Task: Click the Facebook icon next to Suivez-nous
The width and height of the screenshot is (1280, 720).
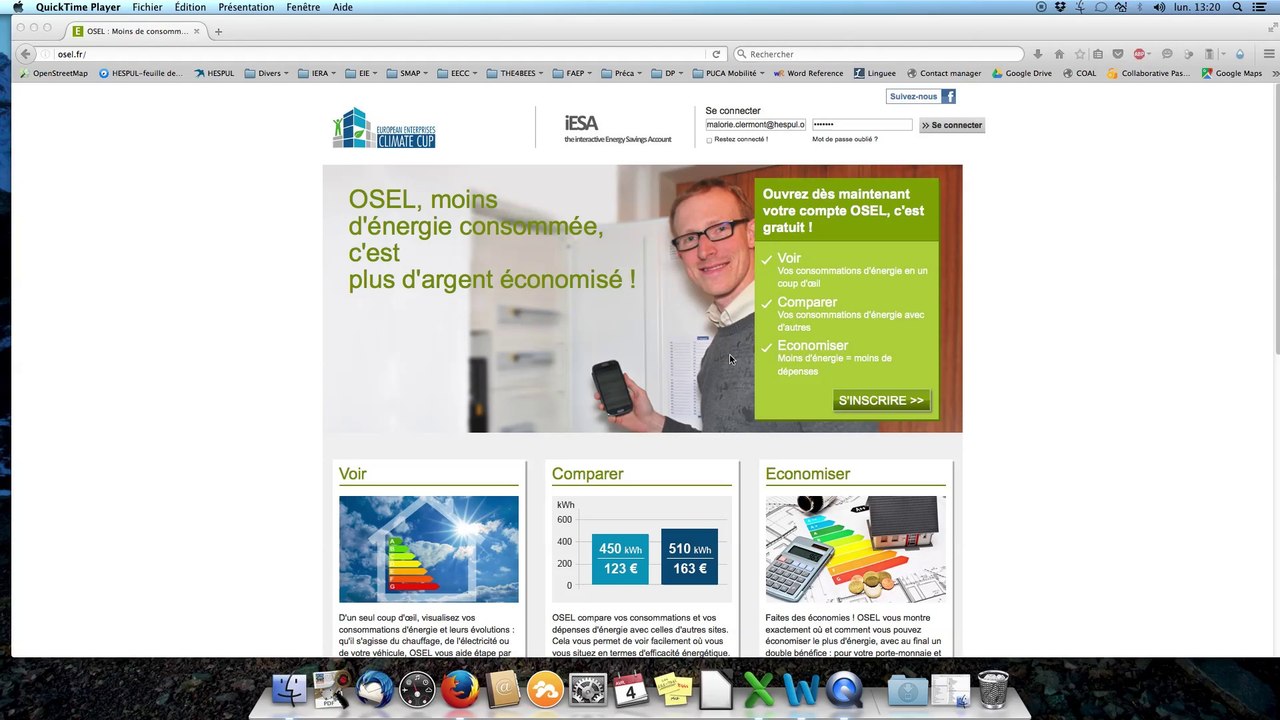Action: point(948,96)
